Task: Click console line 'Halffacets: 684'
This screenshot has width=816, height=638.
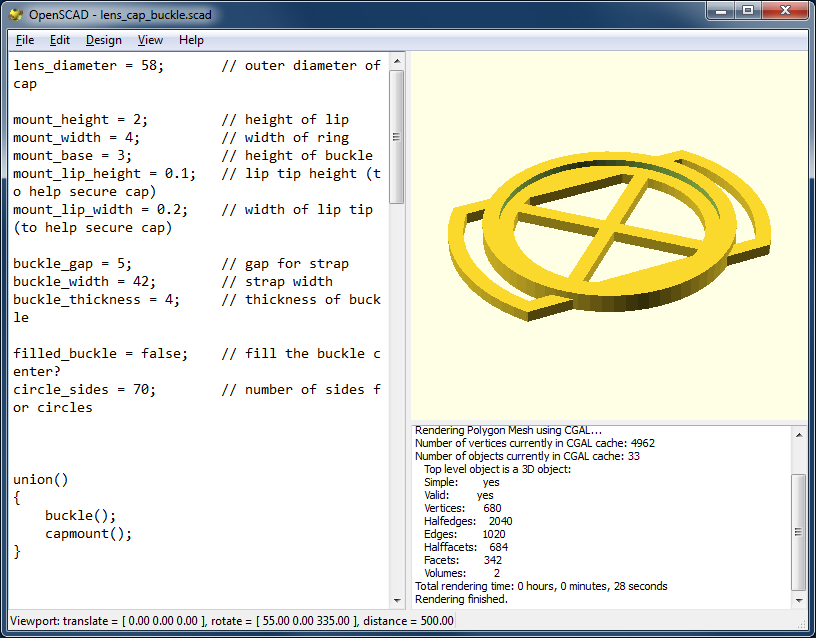Action: pos(466,547)
